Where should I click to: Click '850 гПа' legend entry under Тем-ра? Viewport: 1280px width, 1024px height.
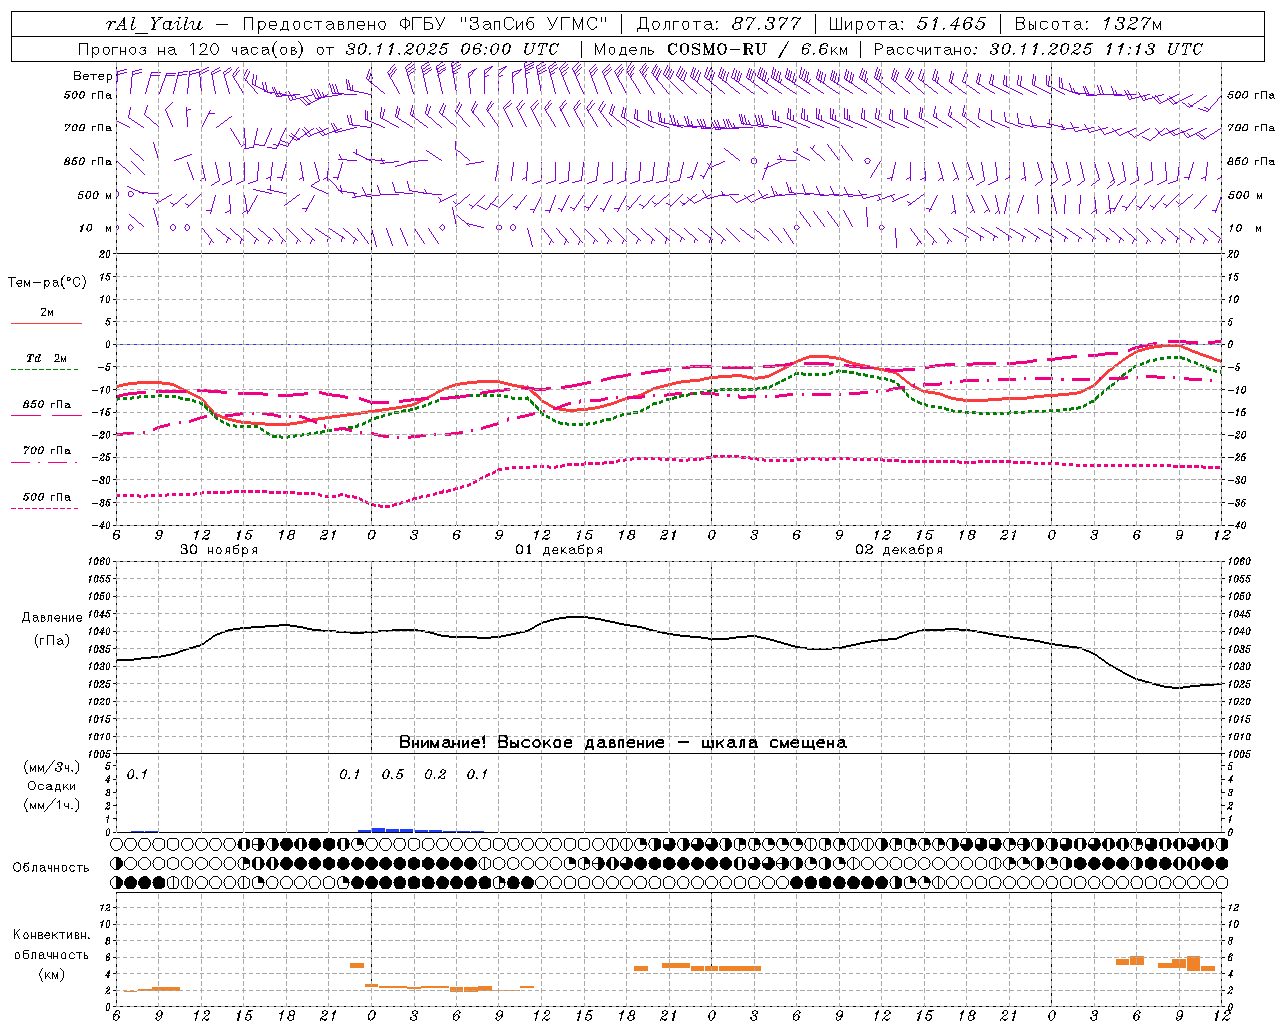pyautogui.click(x=47, y=405)
